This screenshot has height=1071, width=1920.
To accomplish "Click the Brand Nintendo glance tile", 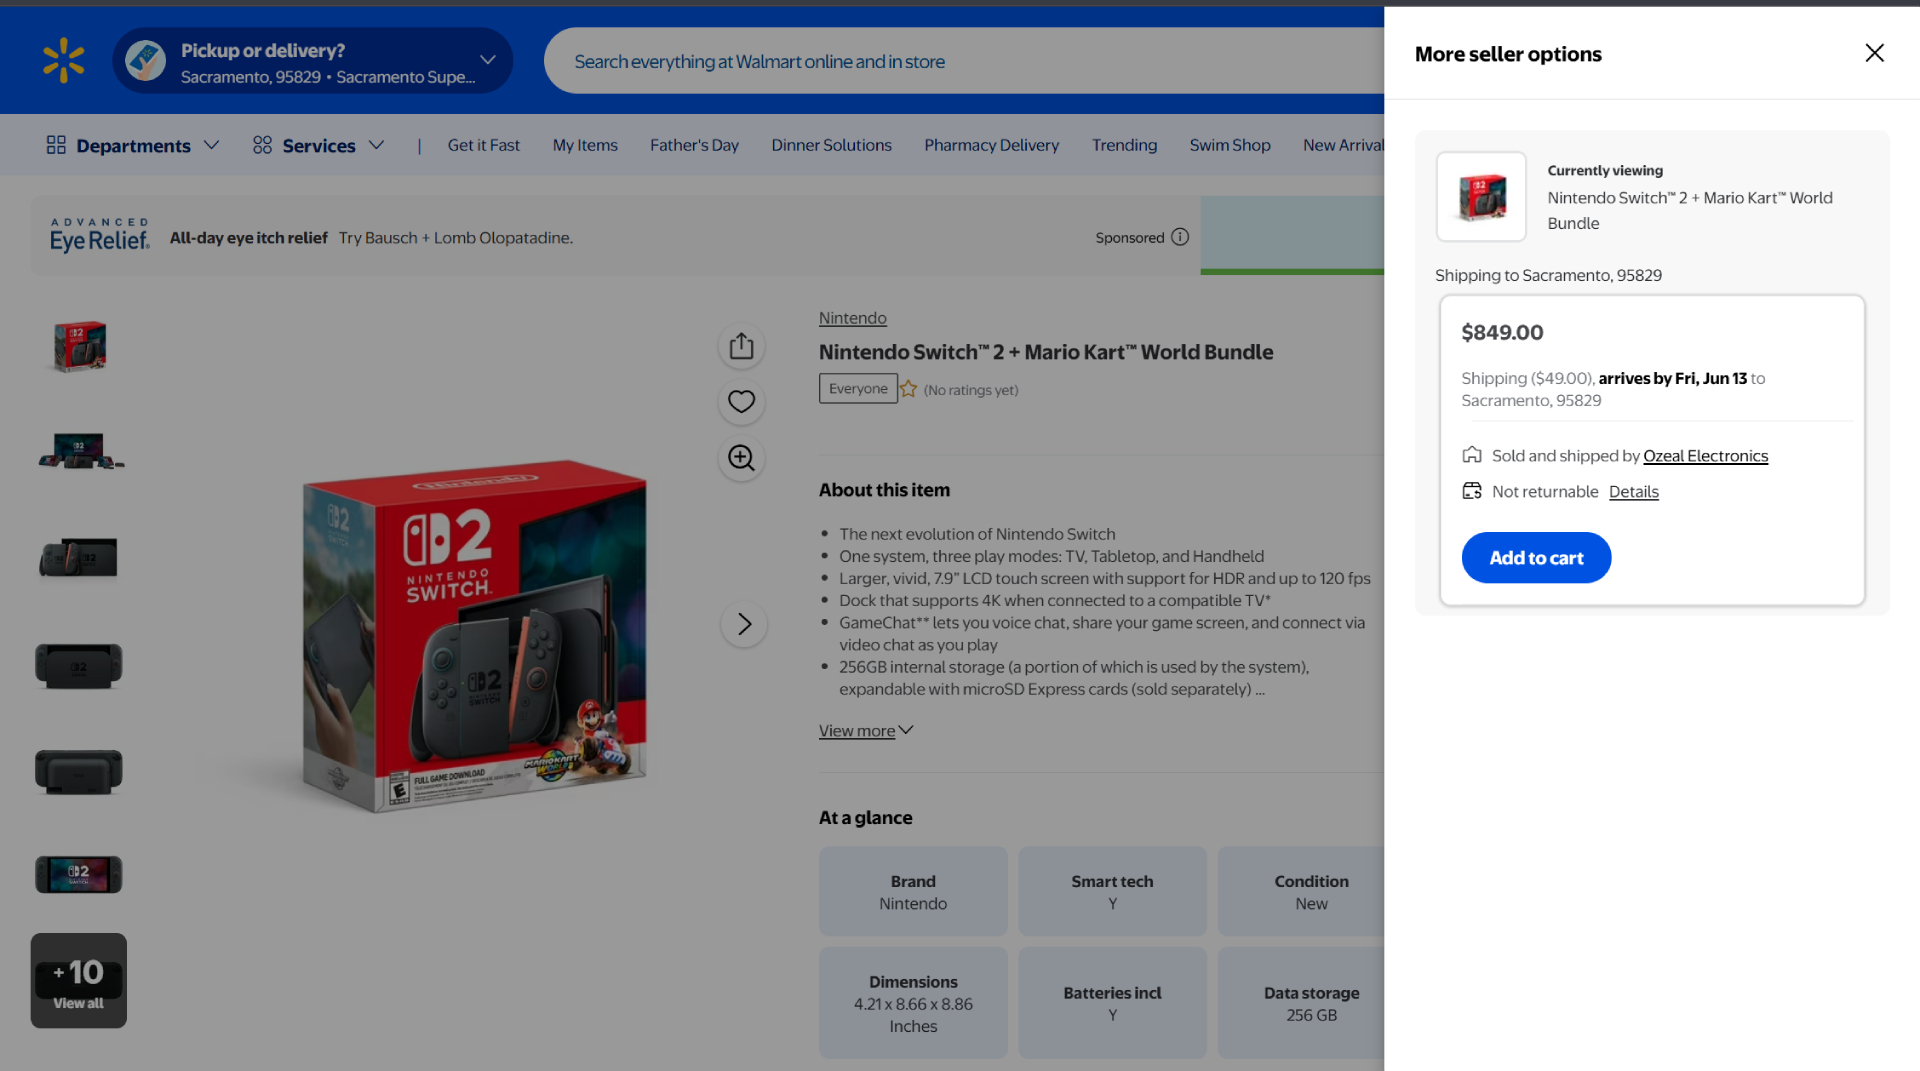I will click(x=913, y=892).
